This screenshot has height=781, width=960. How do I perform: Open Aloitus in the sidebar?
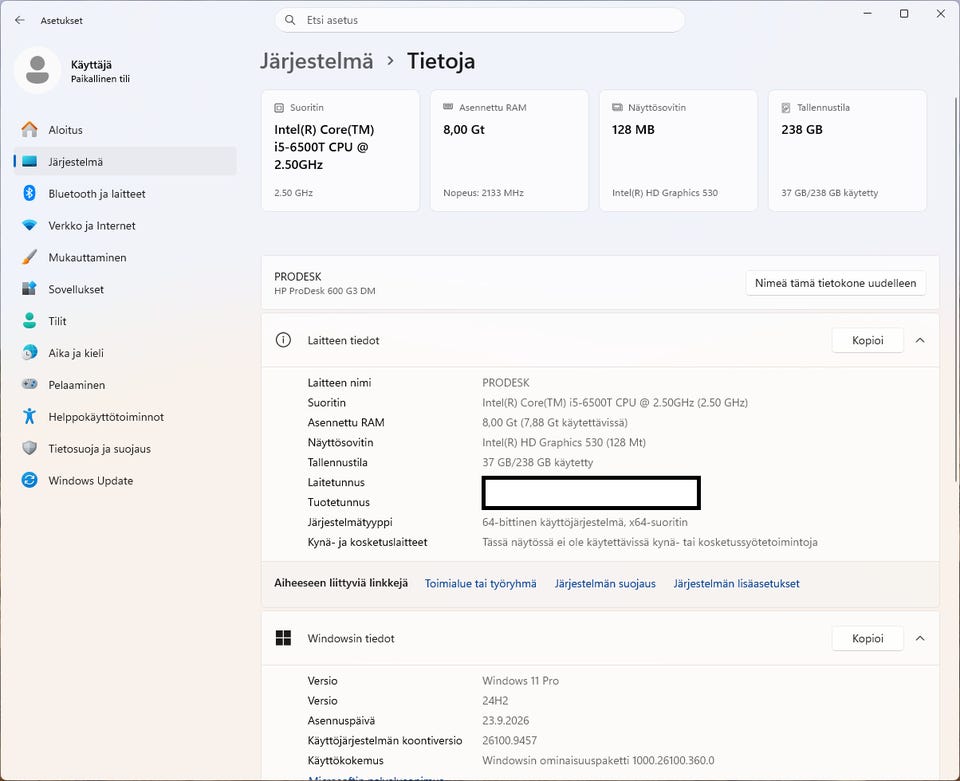click(125, 130)
